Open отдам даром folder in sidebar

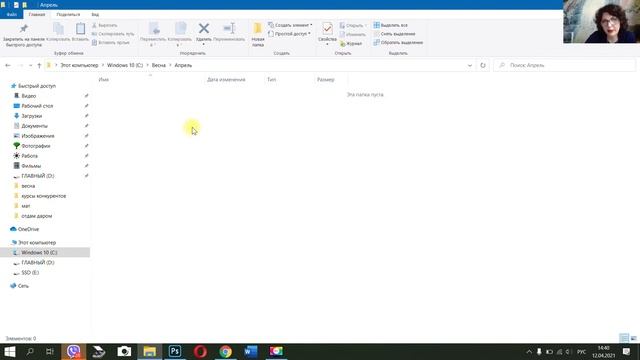click(36, 216)
